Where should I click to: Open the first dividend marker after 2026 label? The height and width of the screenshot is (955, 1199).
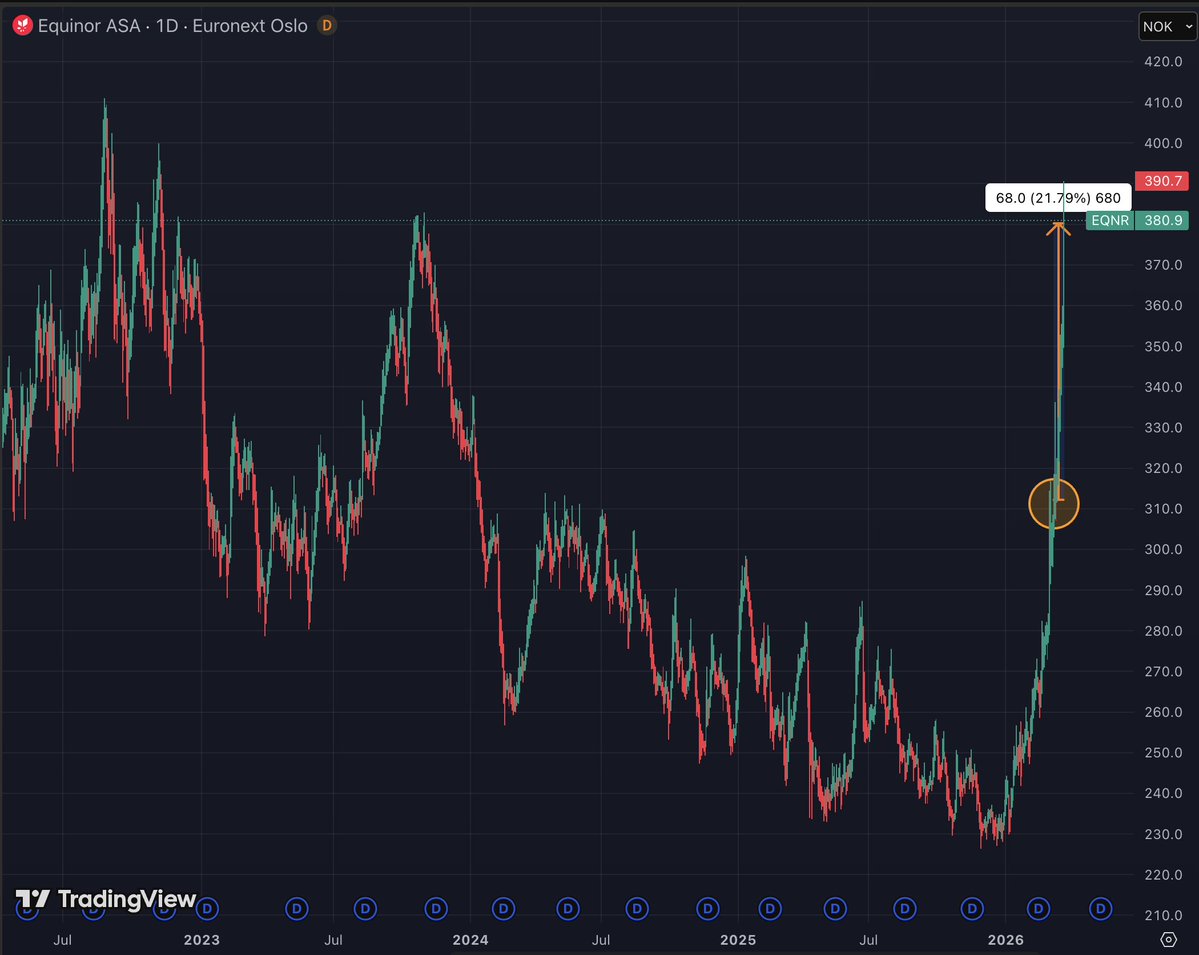(1038, 908)
